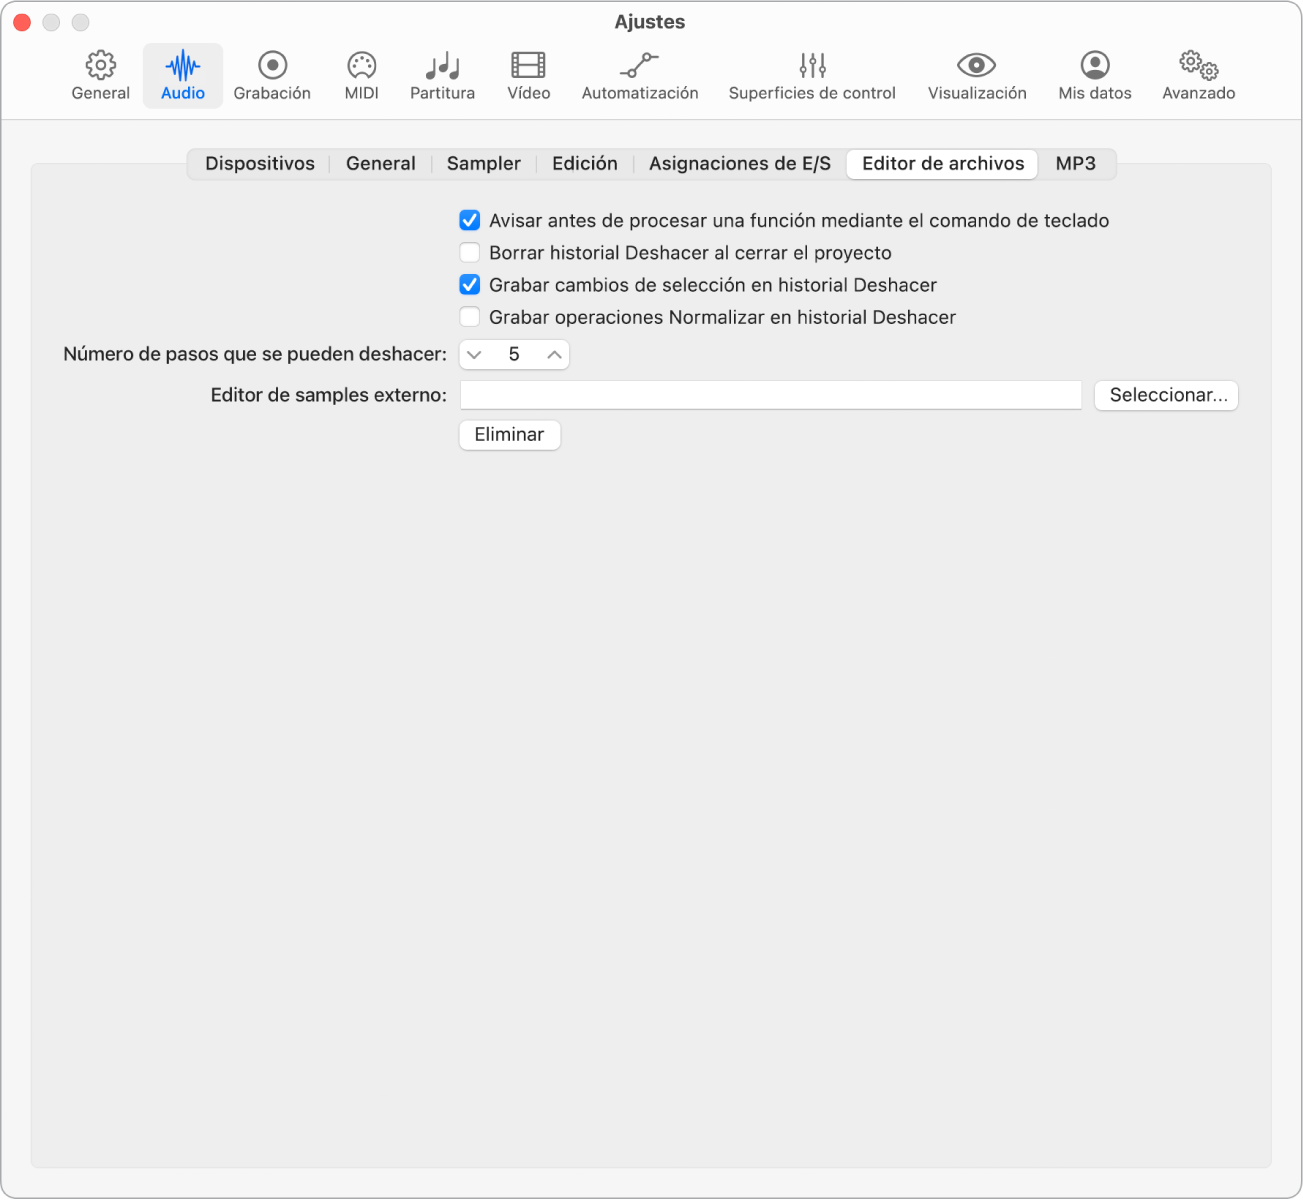Enable Borrar historial Deshacer al cerrar proyecto
This screenshot has height=1200, width=1303.
pyautogui.click(x=470, y=253)
